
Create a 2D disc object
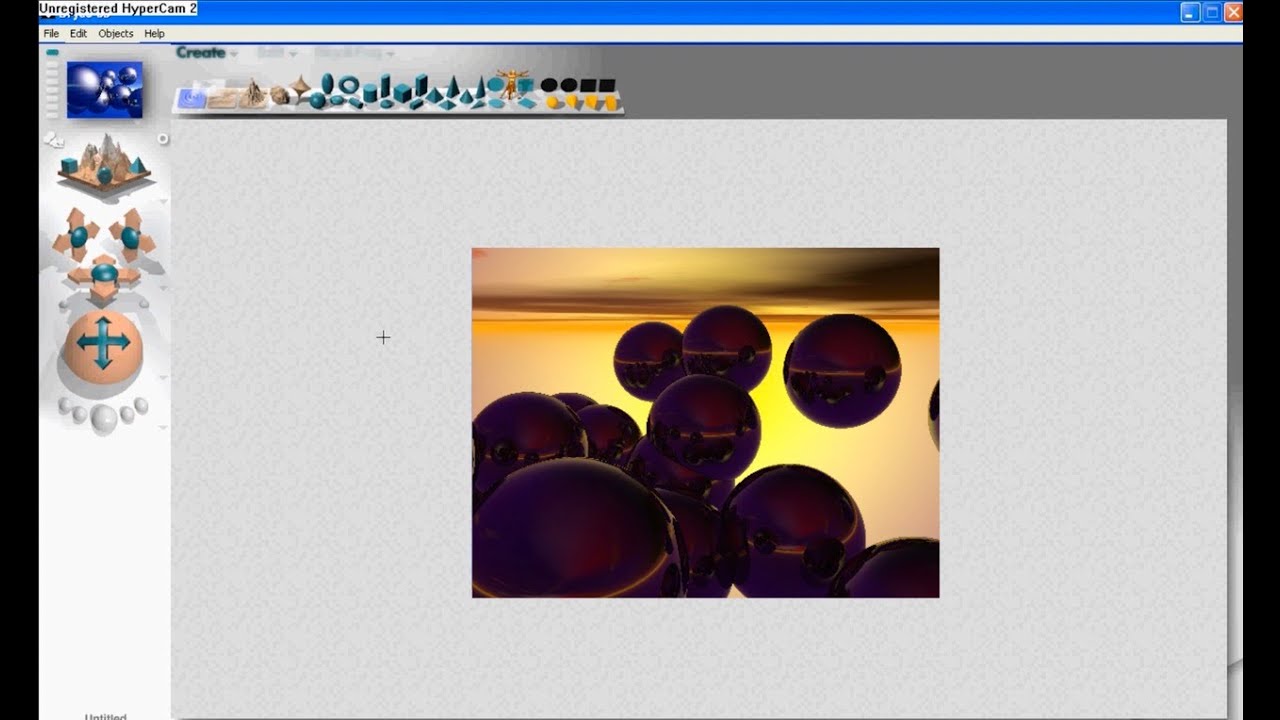495,84
